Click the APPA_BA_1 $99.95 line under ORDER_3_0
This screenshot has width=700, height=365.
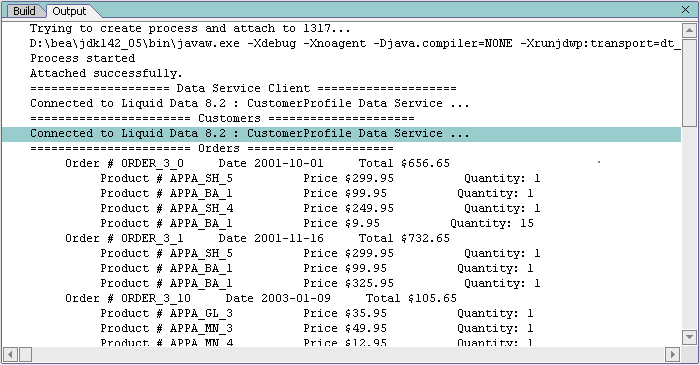317,193
